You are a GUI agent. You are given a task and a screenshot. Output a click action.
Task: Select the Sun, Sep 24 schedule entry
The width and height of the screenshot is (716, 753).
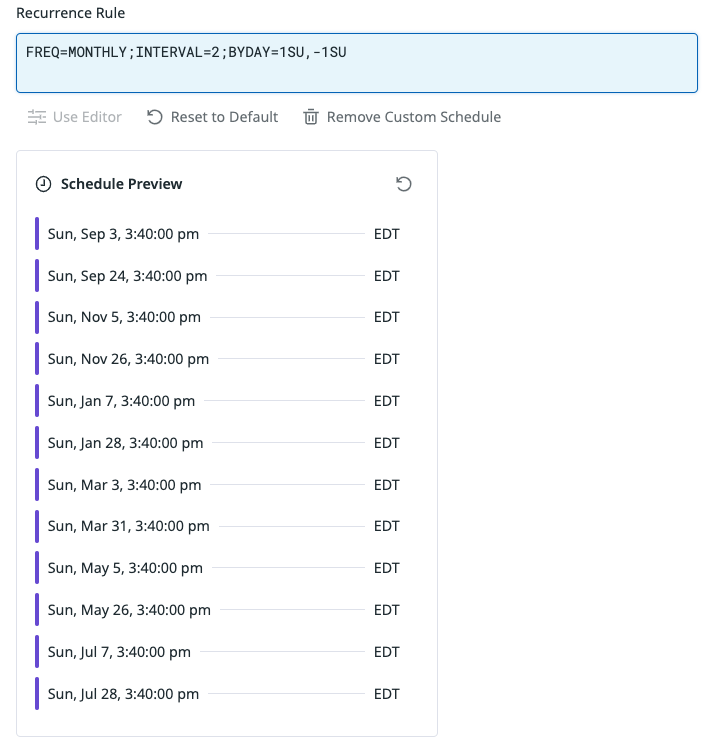218,276
